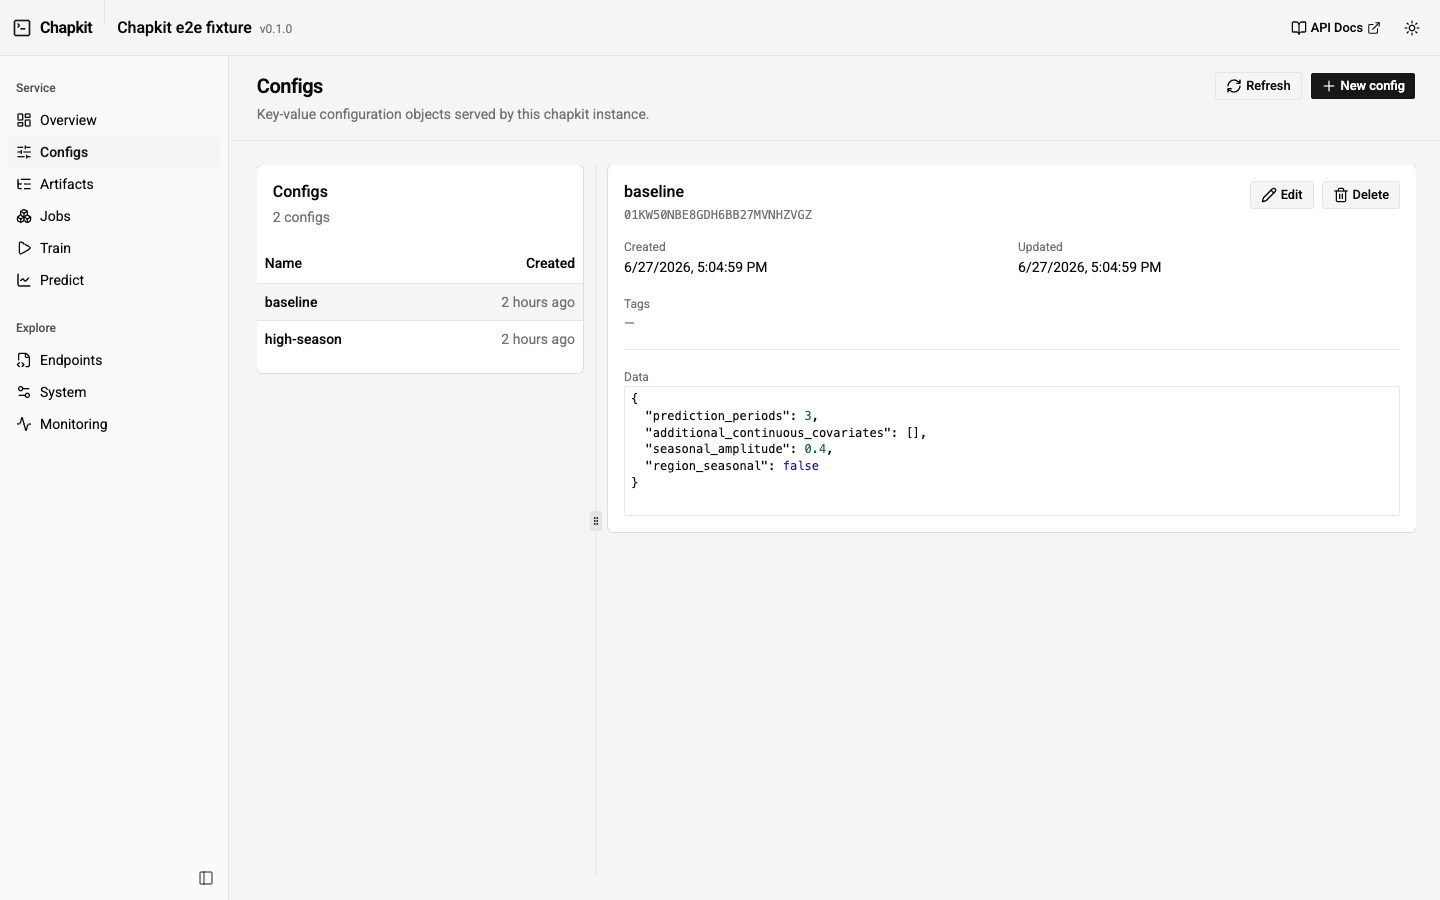
Task: Toggle the light/dark theme sun icon
Action: [x=1412, y=28]
